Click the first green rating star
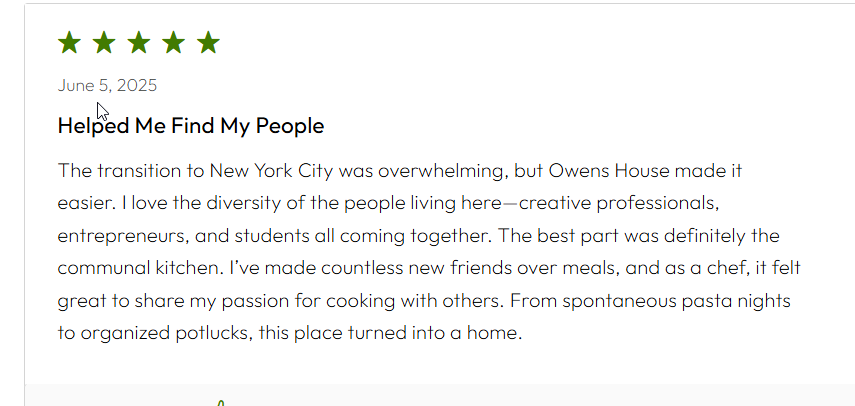 click(69, 43)
